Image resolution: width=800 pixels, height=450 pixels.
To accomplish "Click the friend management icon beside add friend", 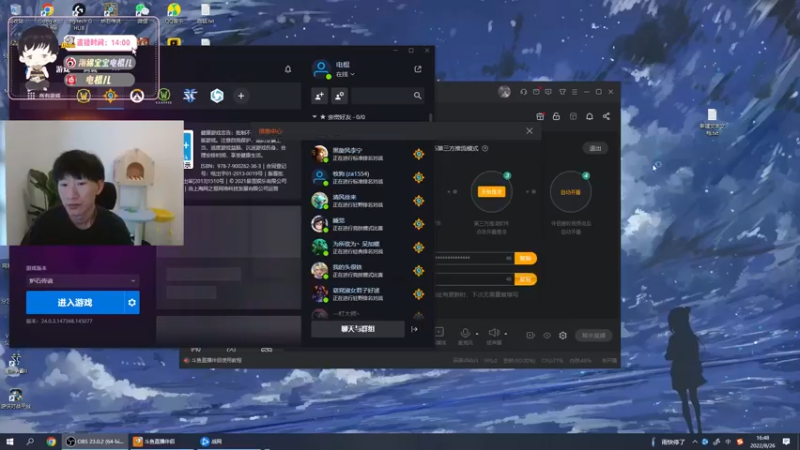I will click(339, 95).
